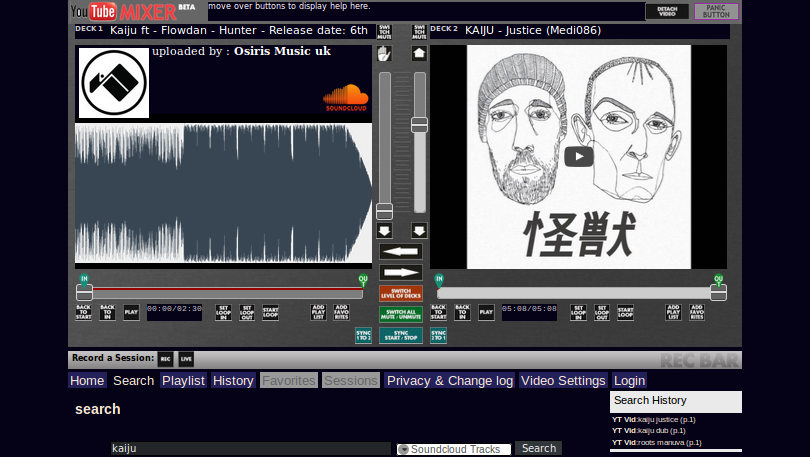Click the left arrow crossfade button
The height and width of the screenshot is (457, 810).
tap(401, 251)
